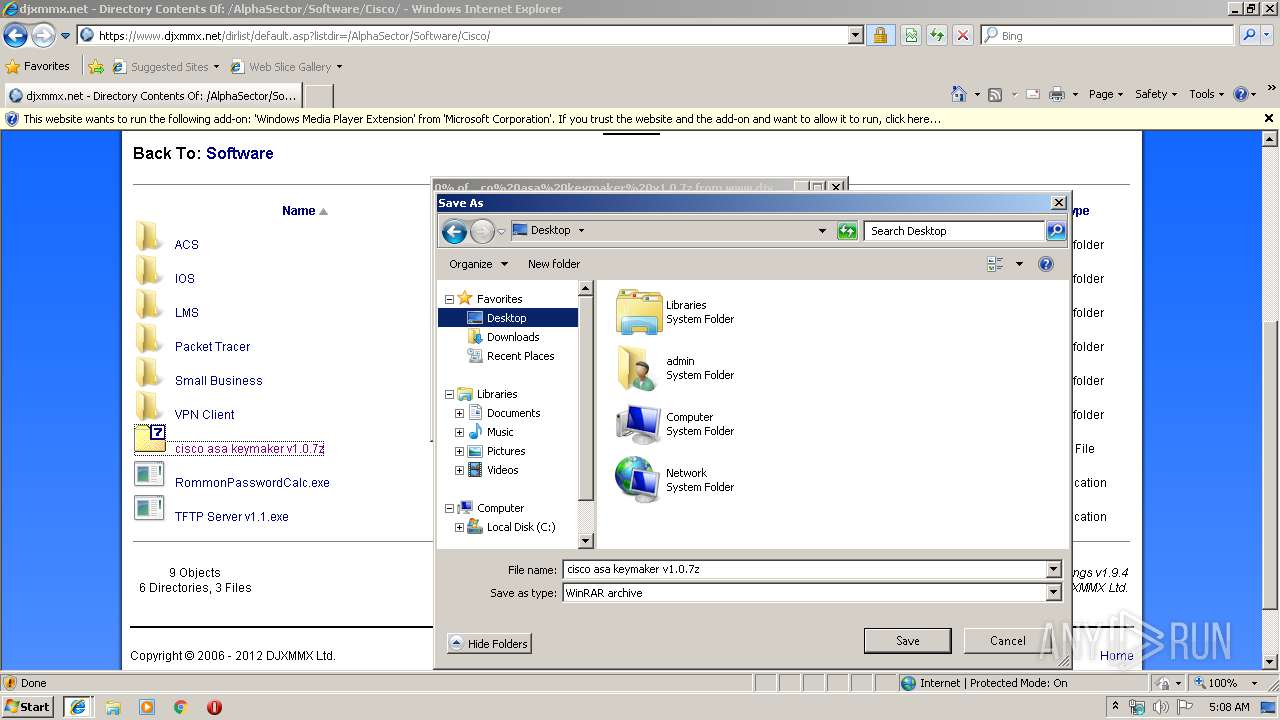
Task: Select Downloads in navigation pane
Action: [x=513, y=337]
